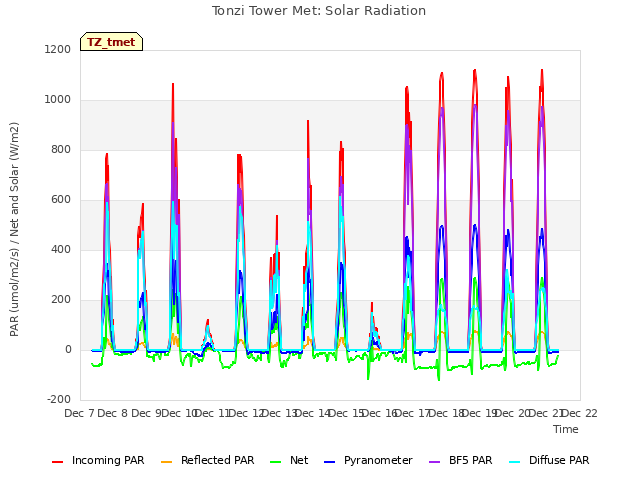
Task: Click the Dec 8 x-axis tick label
Action: click(113, 413)
